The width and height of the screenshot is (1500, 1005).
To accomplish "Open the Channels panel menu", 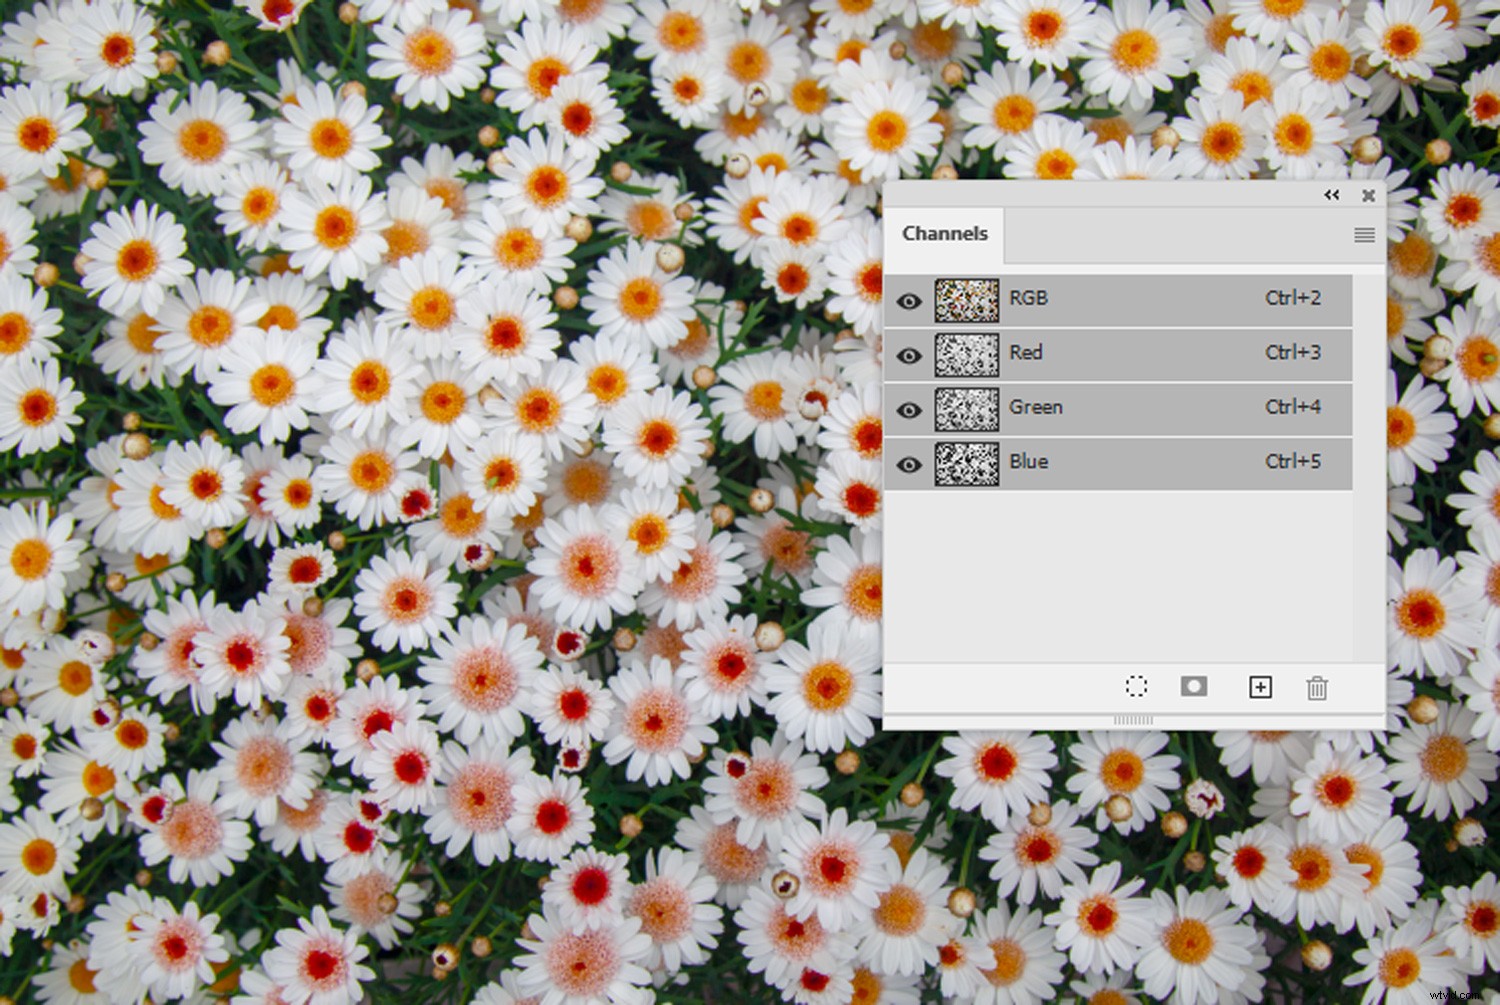I will 1364,235.
